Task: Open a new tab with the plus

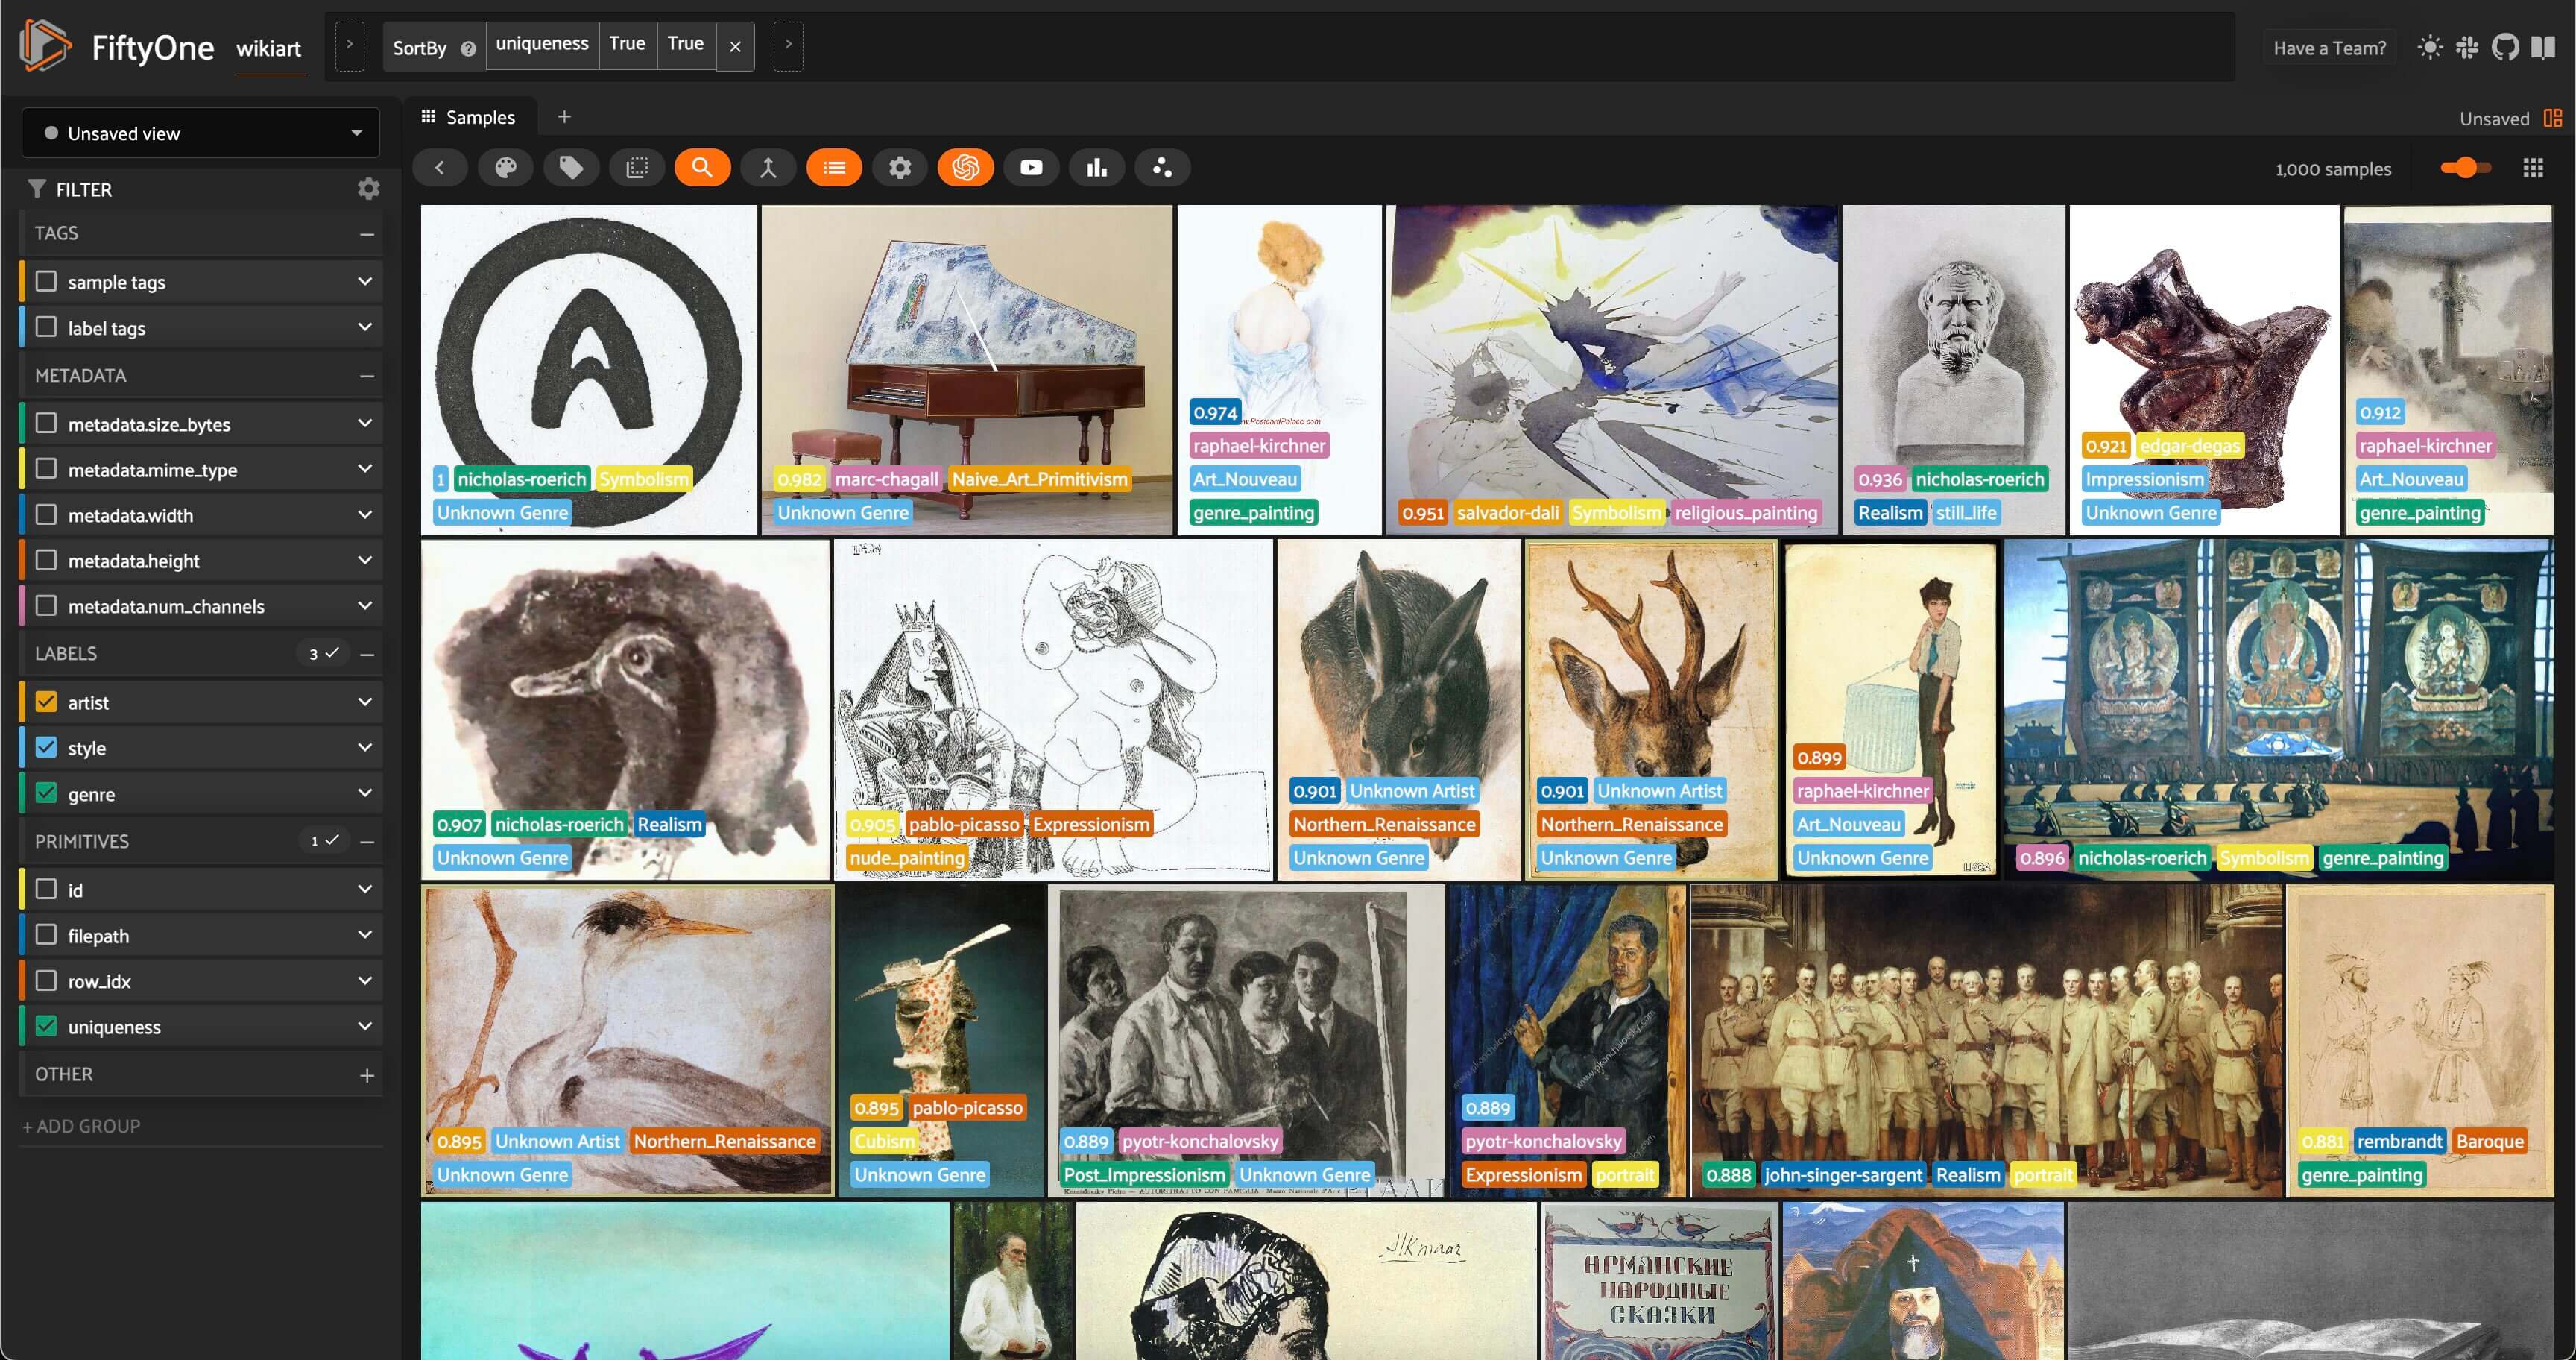Action: click(x=564, y=116)
